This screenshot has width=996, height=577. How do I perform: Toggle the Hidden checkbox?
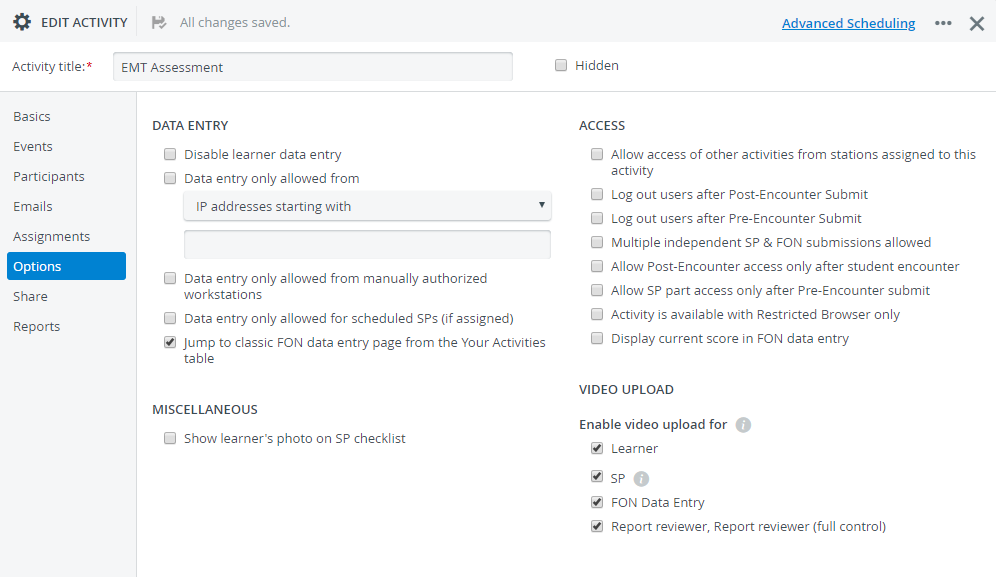point(561,65)
